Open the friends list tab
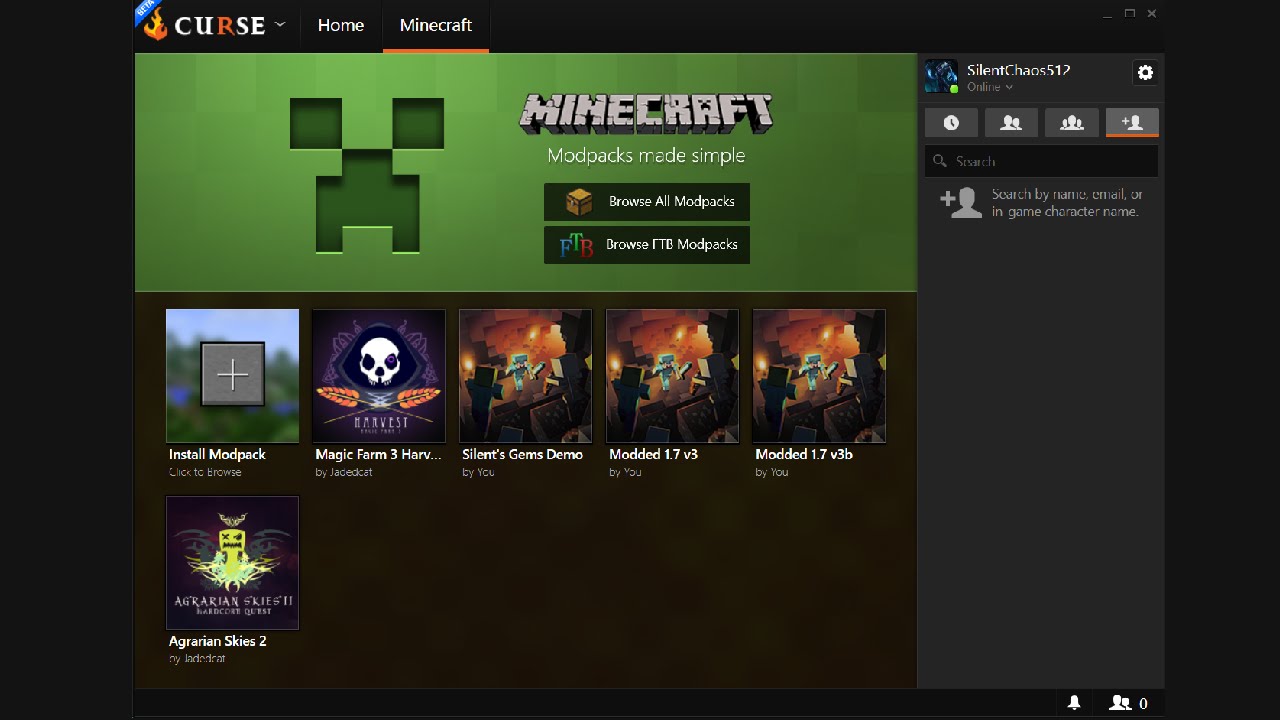 pyautogui.click(x=1011, y=122)
